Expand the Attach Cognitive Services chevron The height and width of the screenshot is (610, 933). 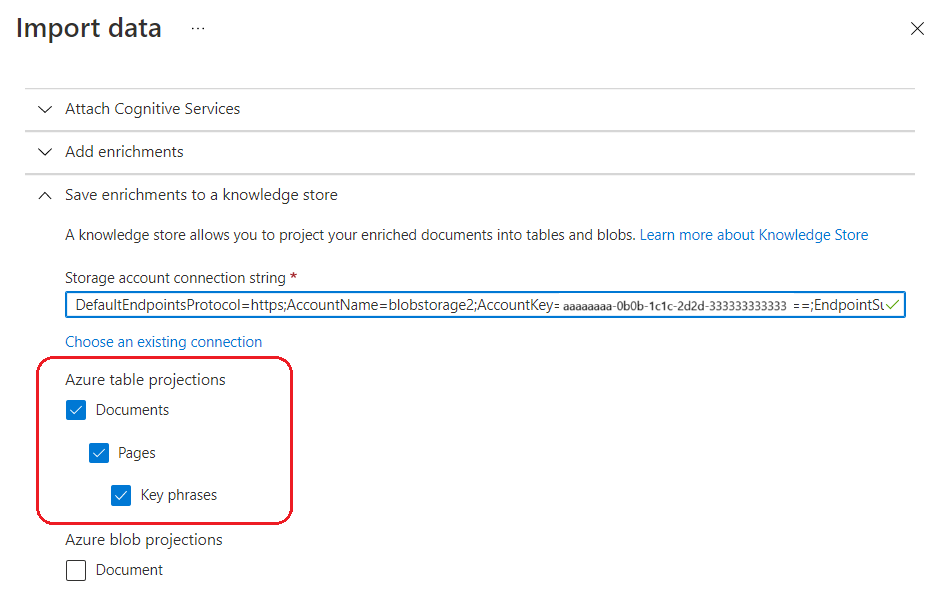[x=45, y=109]
